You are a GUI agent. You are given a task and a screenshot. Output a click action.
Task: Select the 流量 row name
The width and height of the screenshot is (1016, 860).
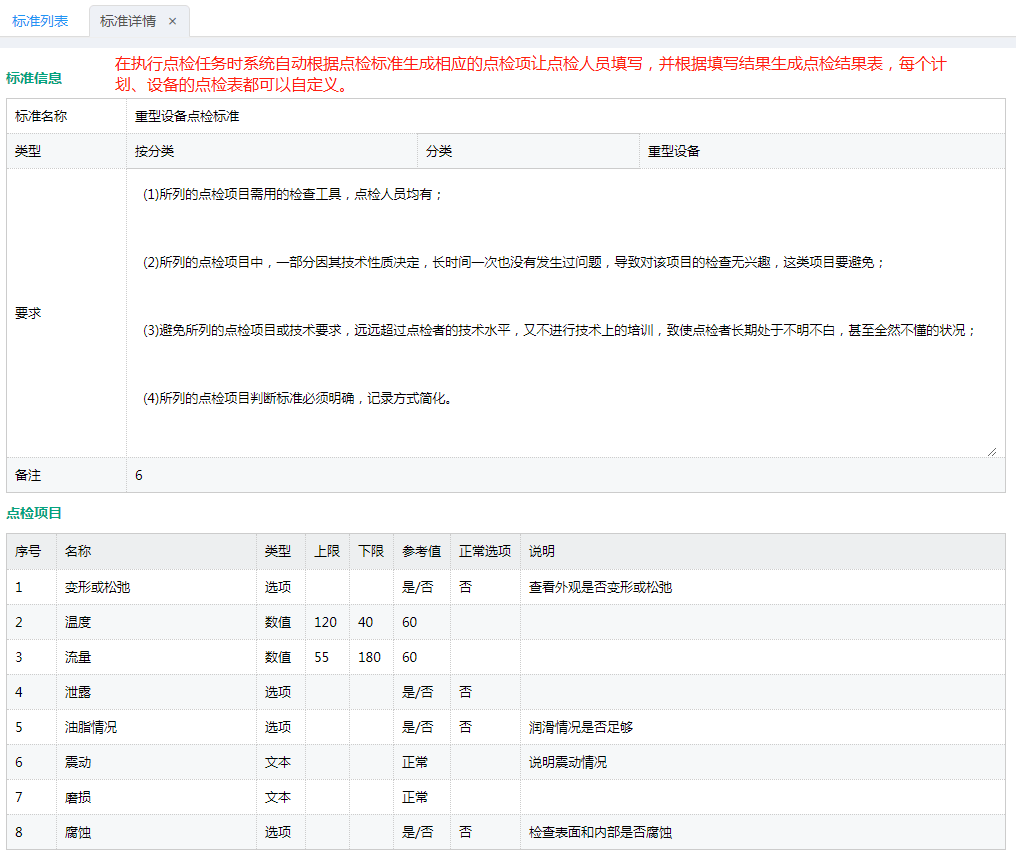click(78, 657)
